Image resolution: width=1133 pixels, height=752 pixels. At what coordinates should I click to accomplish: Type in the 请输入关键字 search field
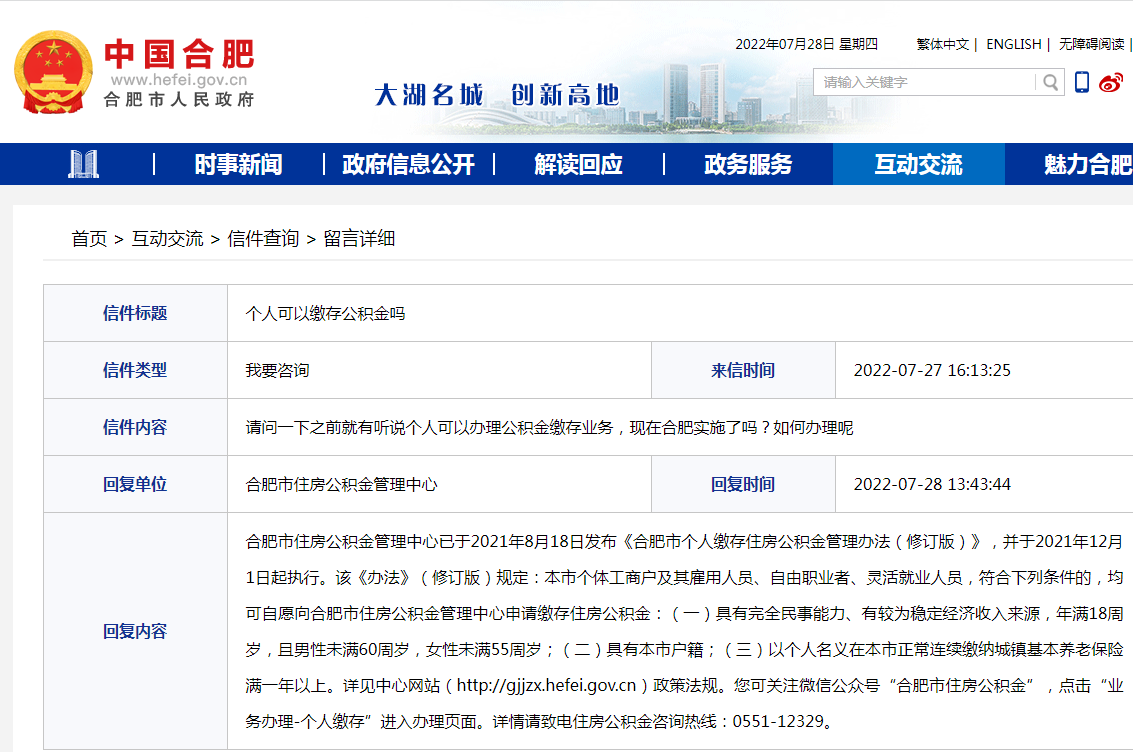tap(924, 82)
